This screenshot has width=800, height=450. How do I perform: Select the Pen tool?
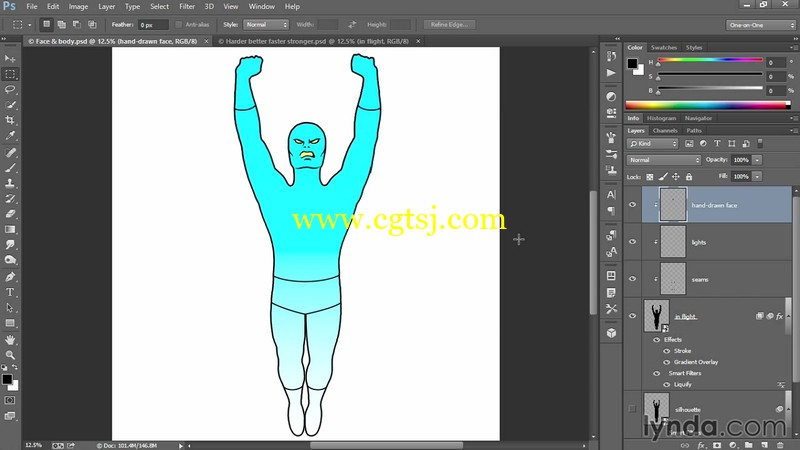[x=10, y=277]
